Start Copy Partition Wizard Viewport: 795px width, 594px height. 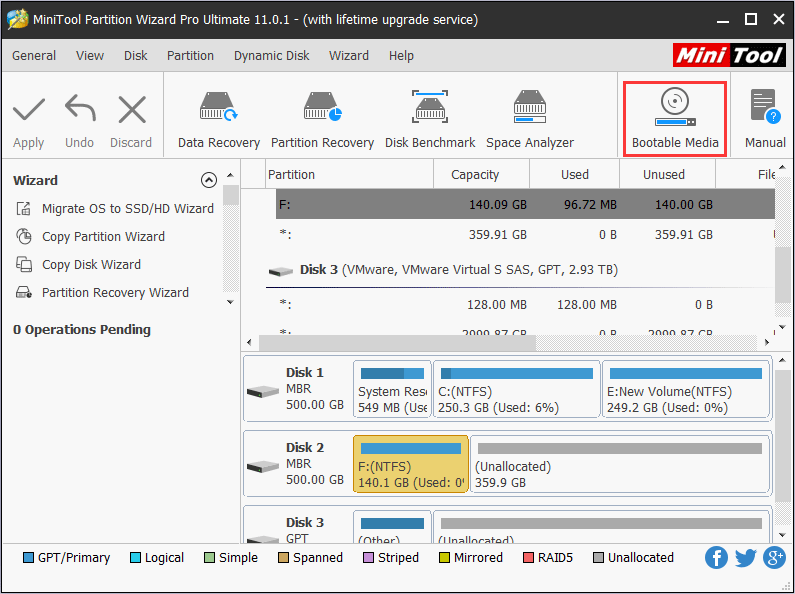pos(103,237)
